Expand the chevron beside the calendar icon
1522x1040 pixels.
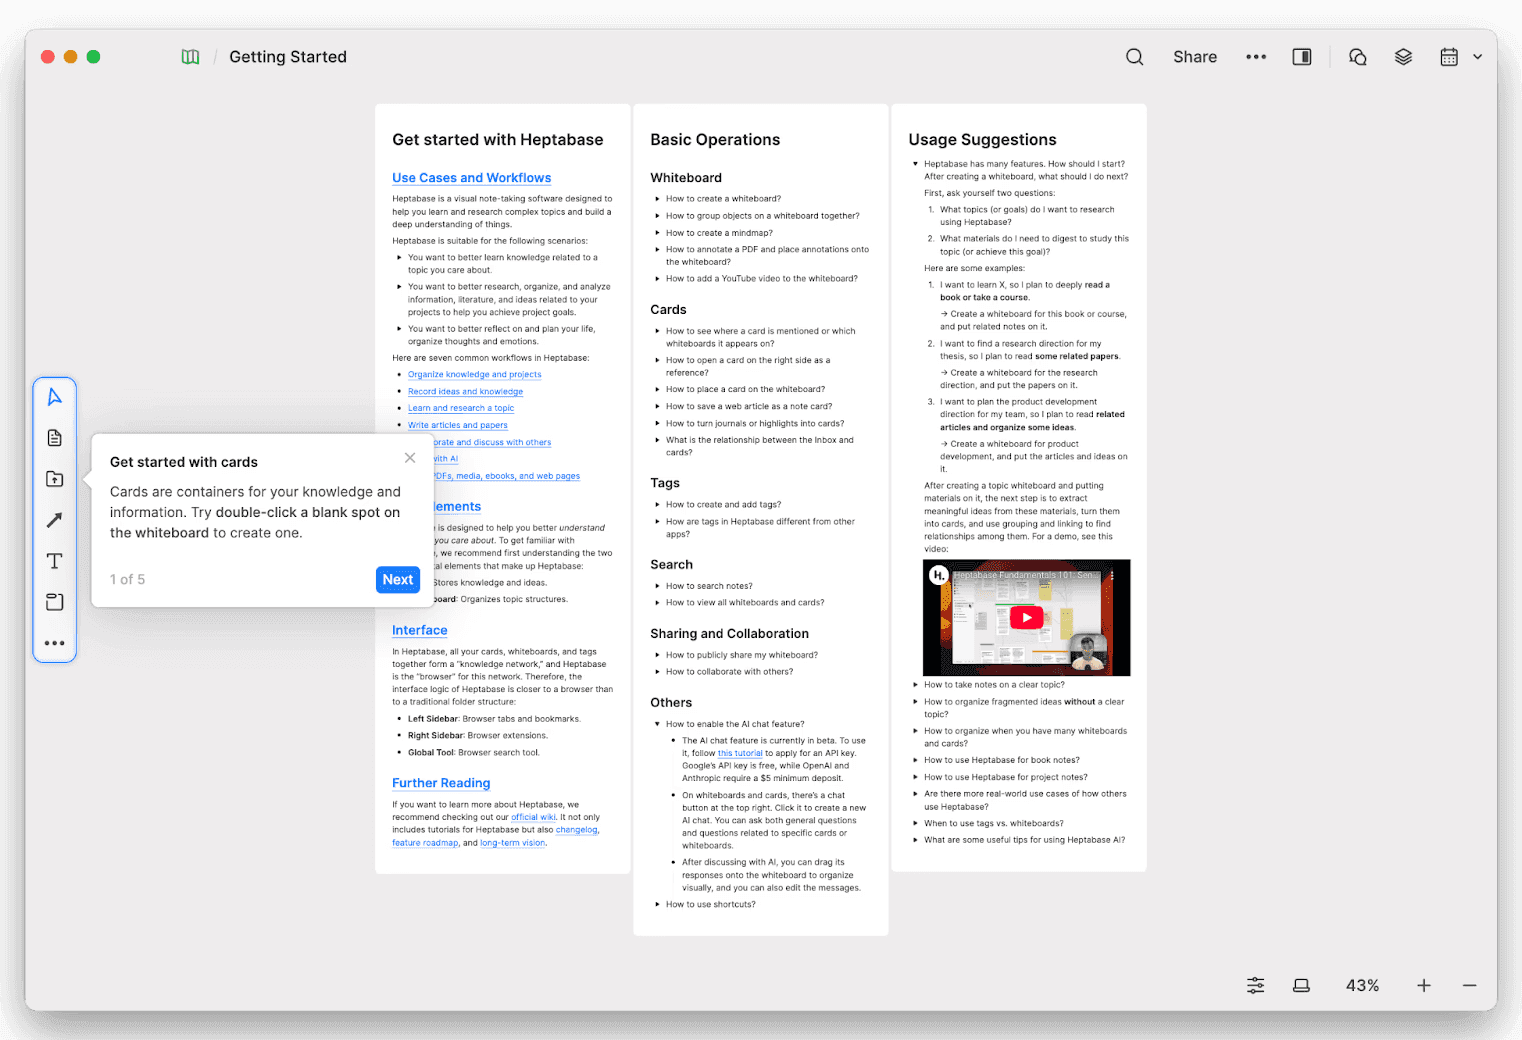(1476, 57)
